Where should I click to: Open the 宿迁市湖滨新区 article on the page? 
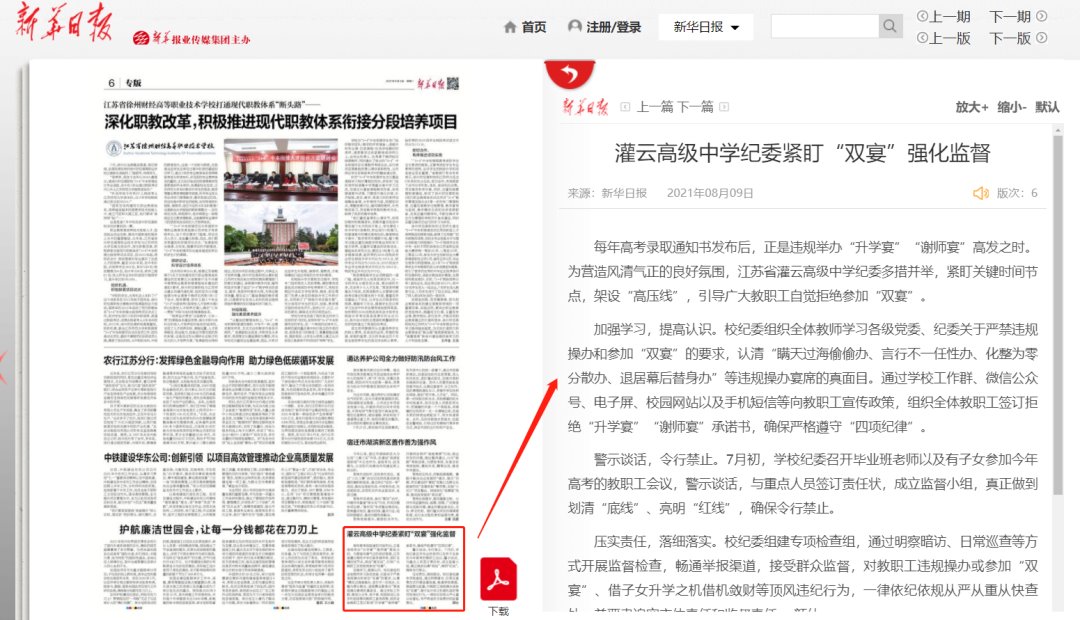(391, 442)
